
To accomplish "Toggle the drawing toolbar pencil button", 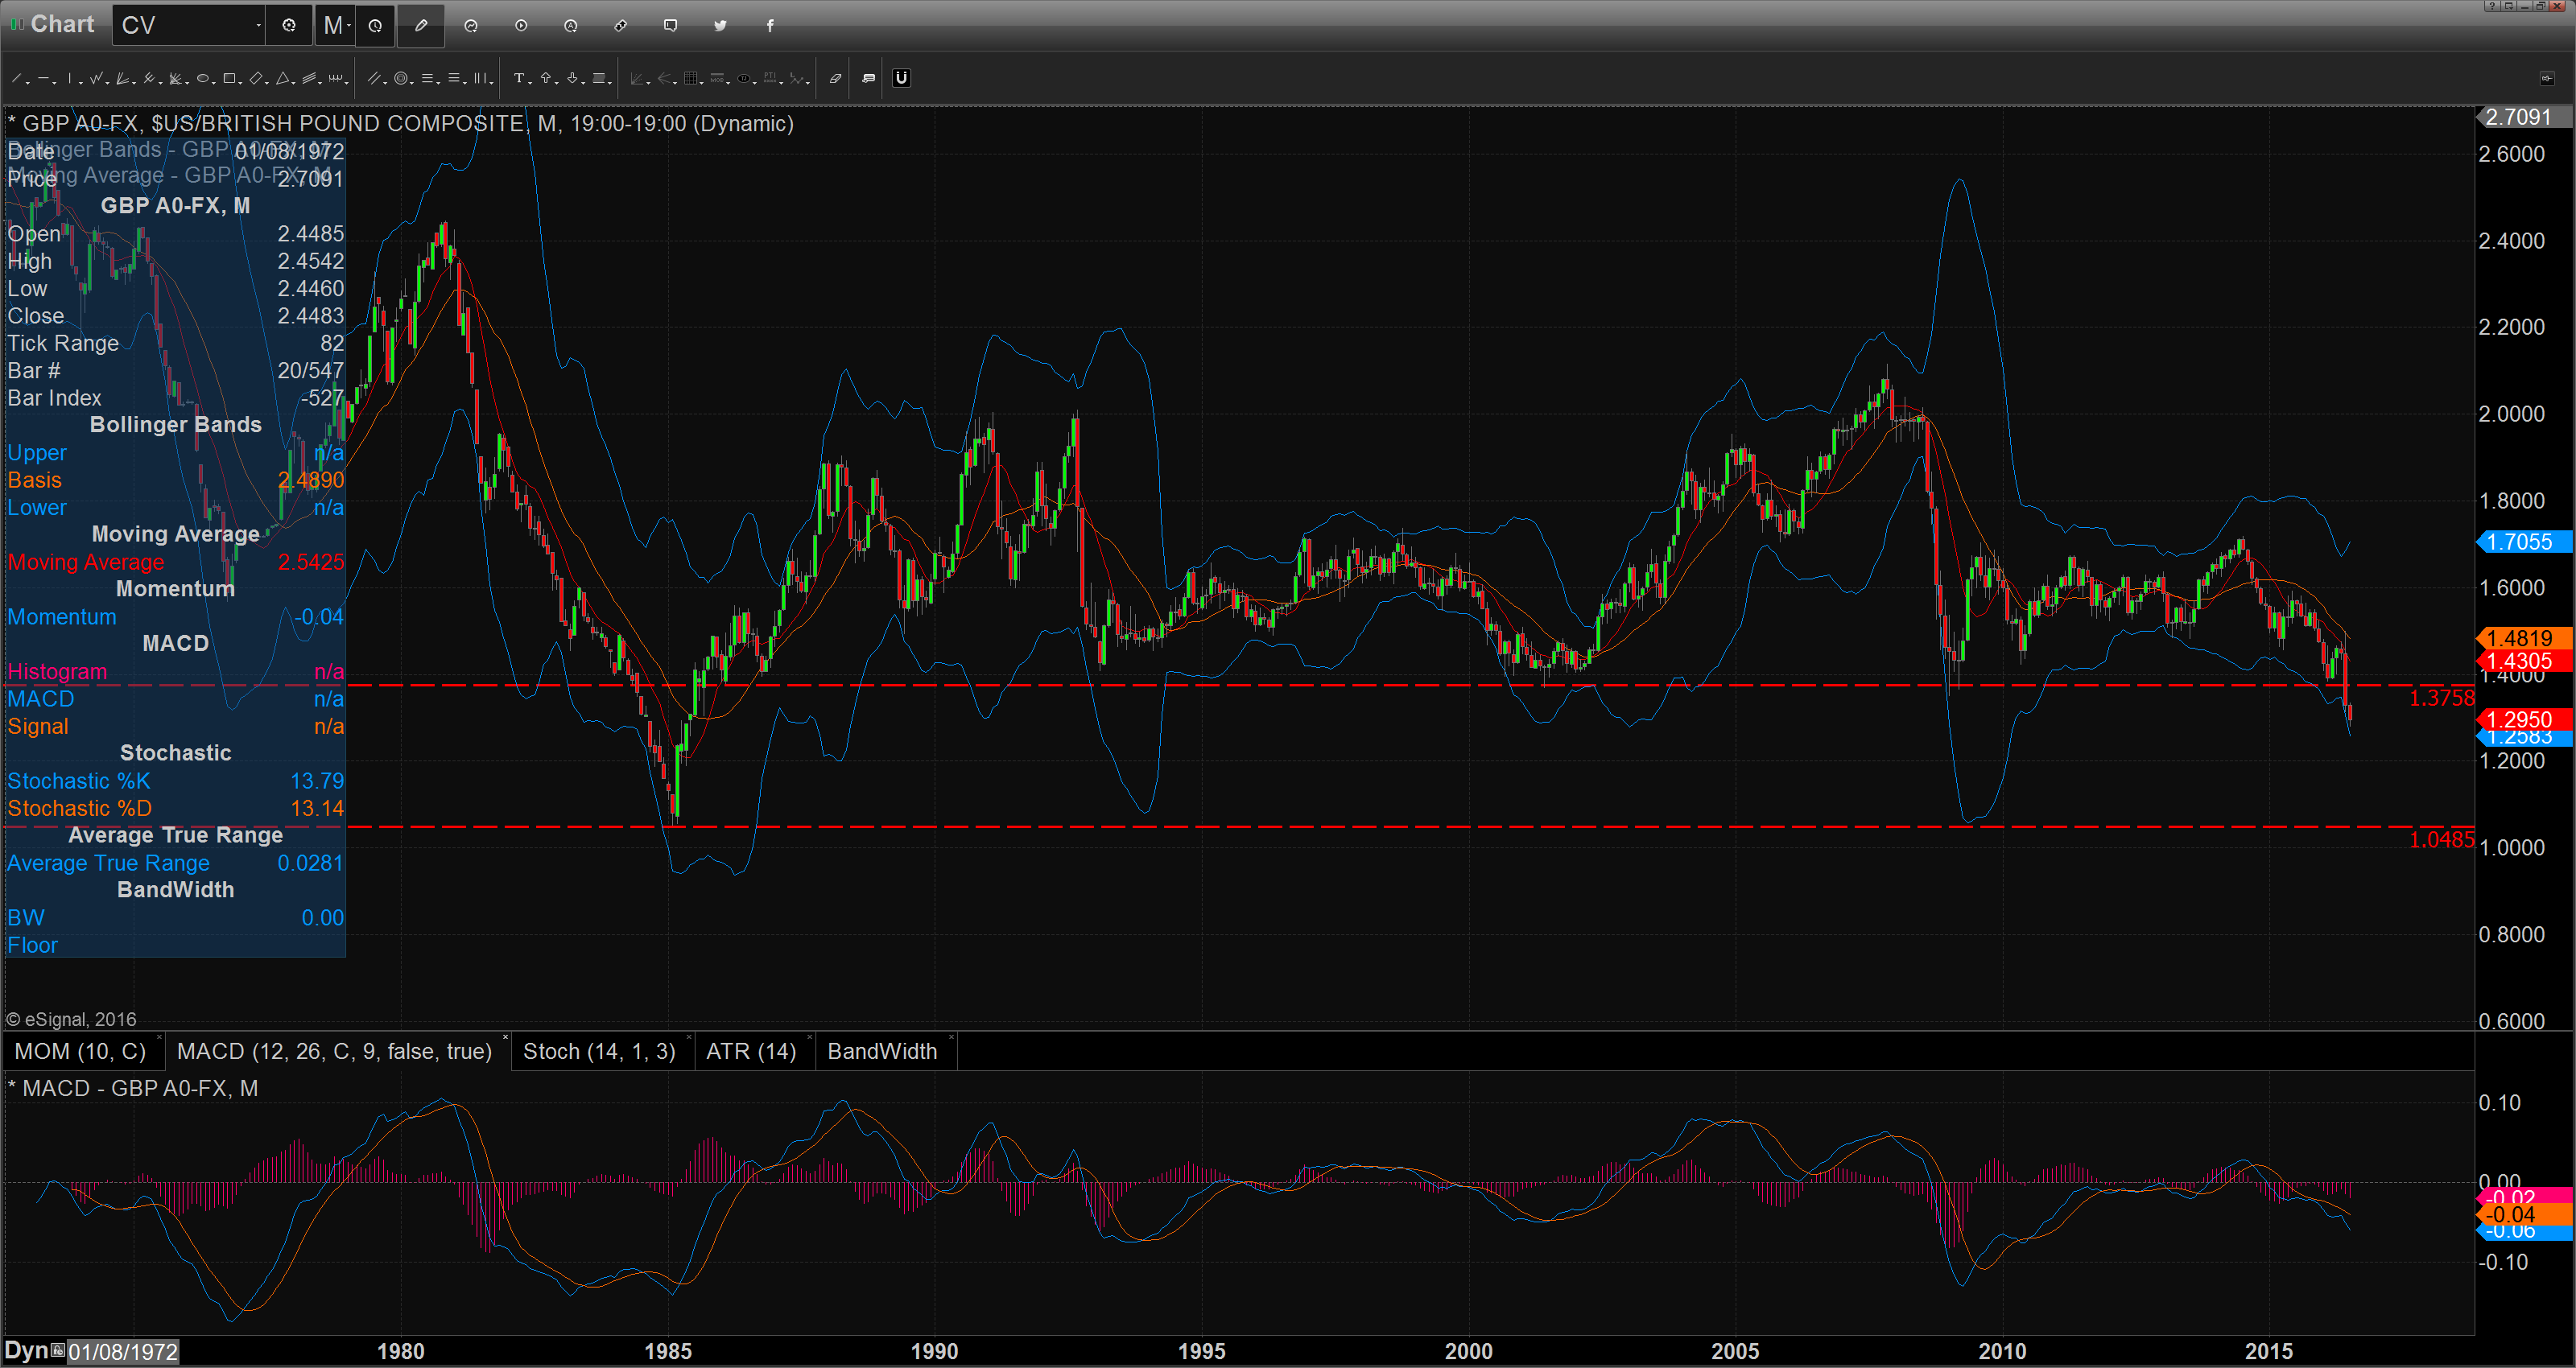I will 421,26.
